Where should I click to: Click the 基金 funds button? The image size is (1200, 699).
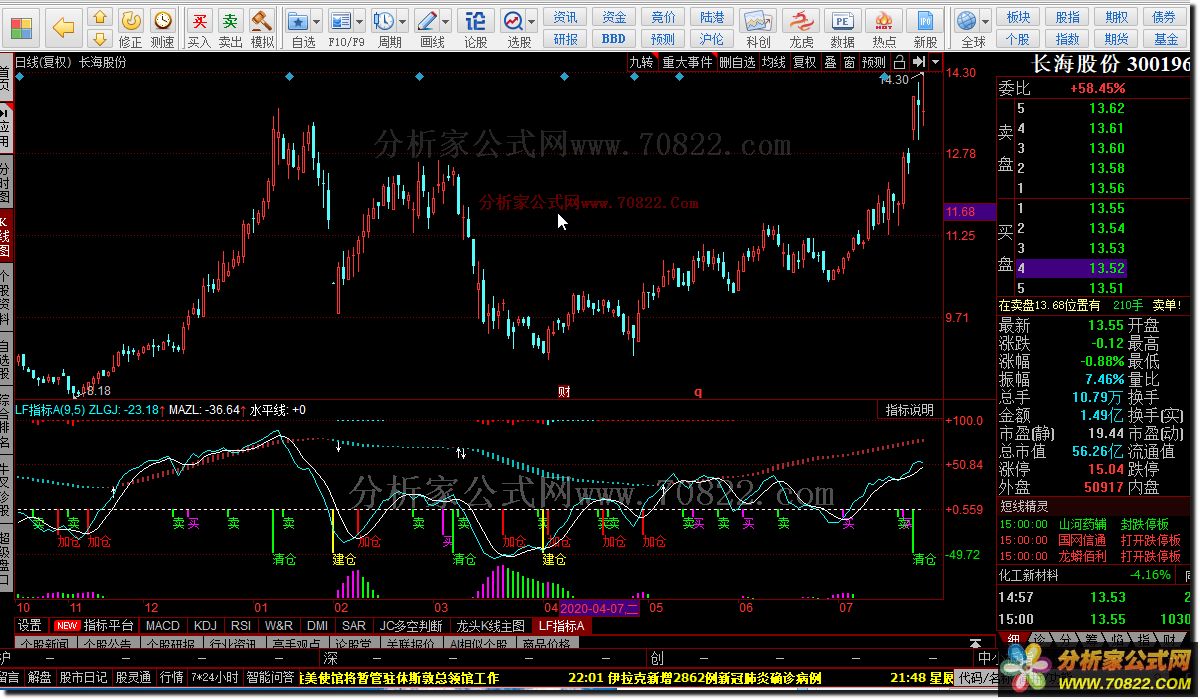pyautogui.click(x=1165, y=39)
